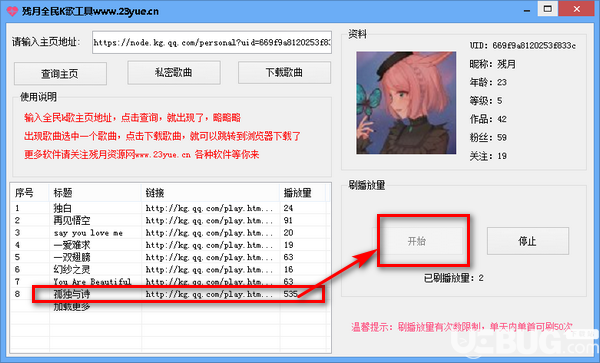600x363 pixels.
Task: Click the 播放量 column header
Action: 303,193
